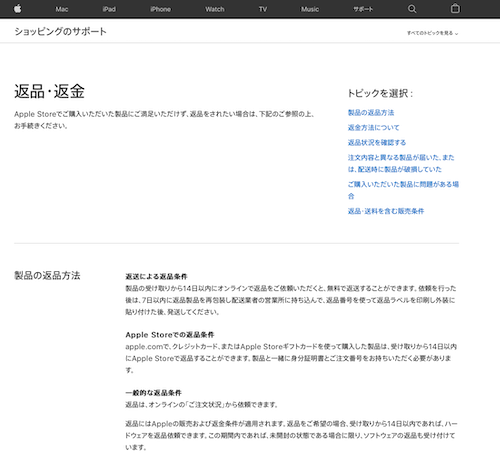Open the 返品・送料を含む販売条件 link

pyautogui.click(x=386, y=211)
